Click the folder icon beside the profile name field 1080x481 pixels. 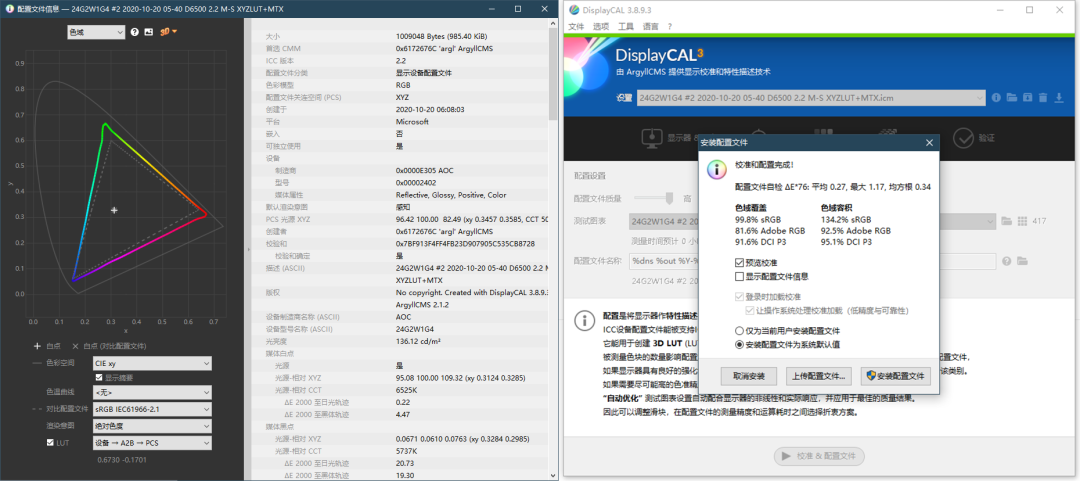coord(1022,261)
